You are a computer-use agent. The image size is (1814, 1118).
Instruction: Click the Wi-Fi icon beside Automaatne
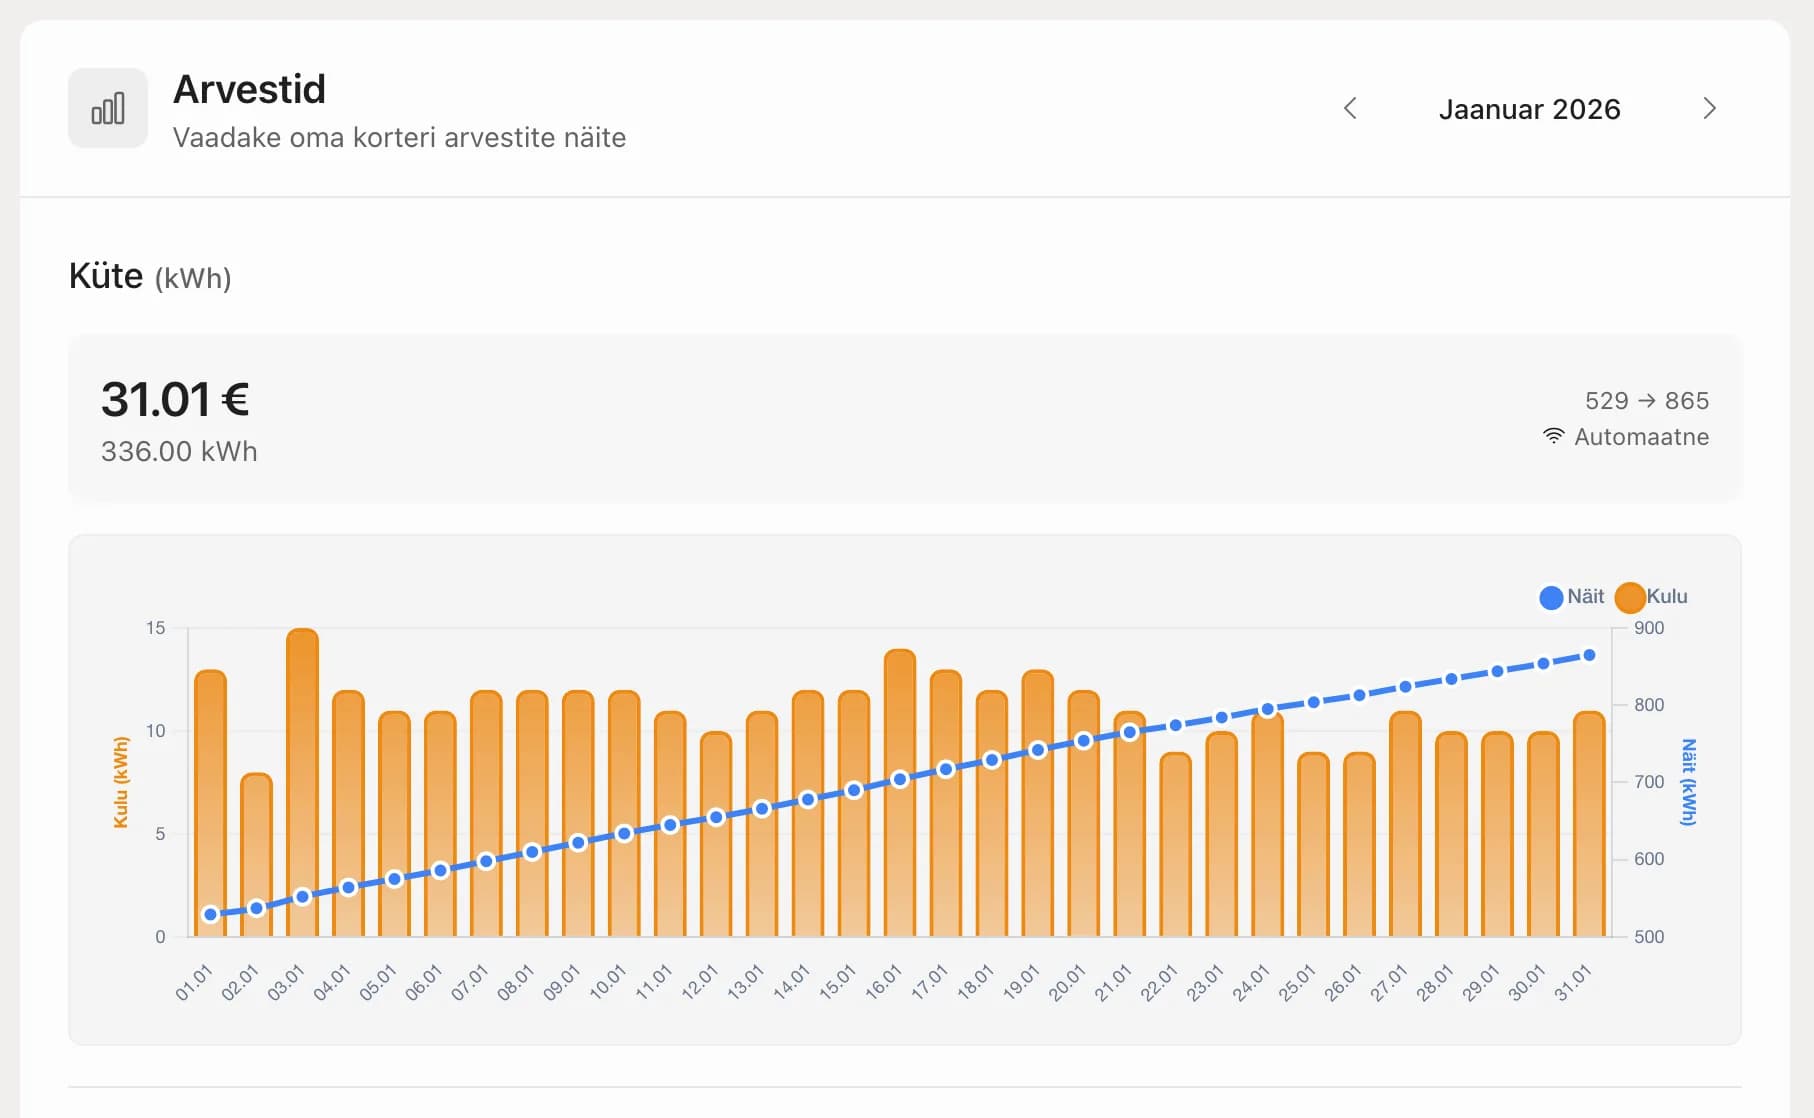click(1553, 436)
